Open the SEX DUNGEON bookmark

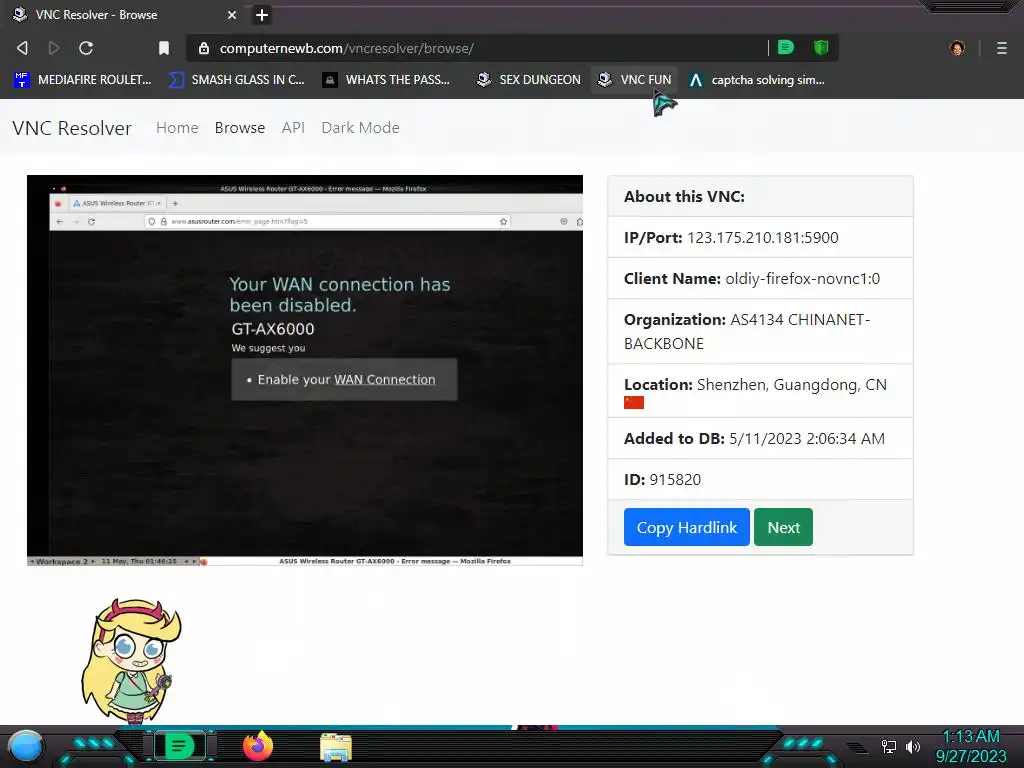click(x=529, y=80)
